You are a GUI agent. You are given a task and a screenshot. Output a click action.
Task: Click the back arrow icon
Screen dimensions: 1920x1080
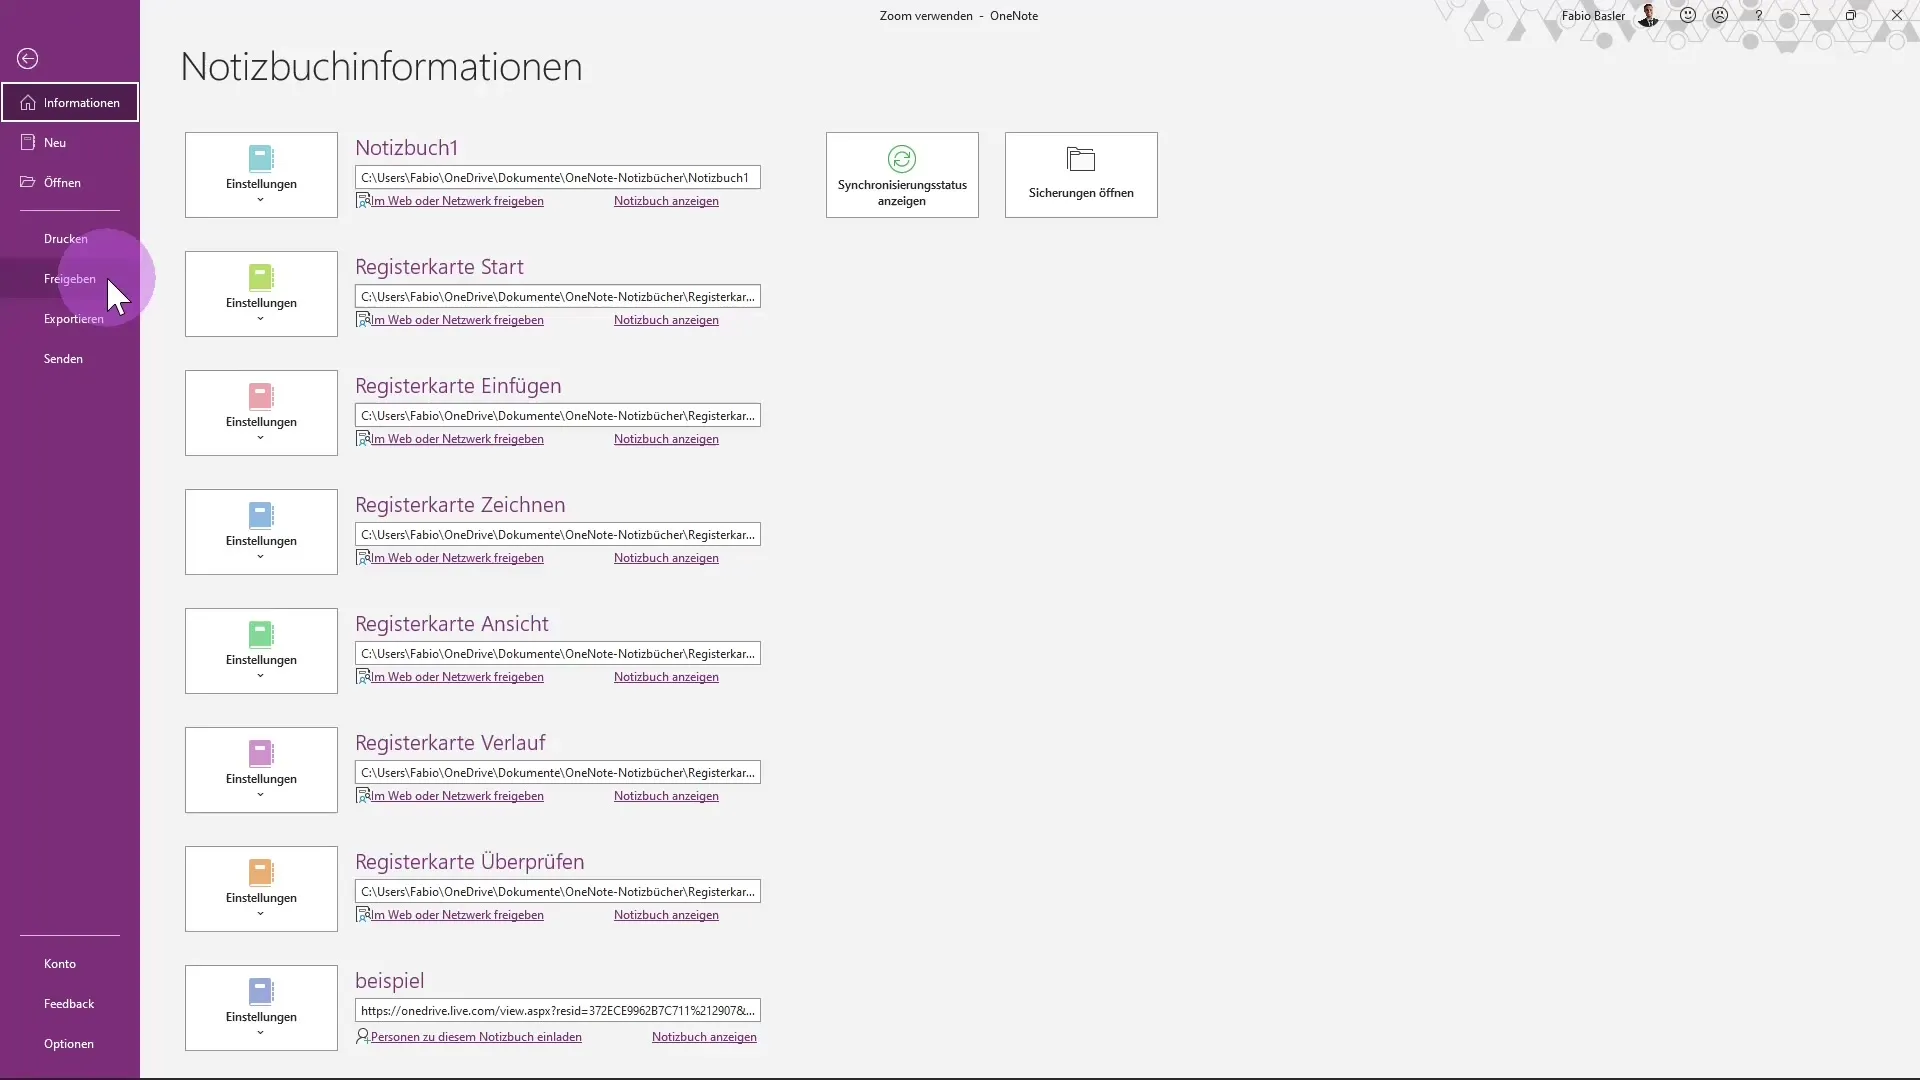28,59
